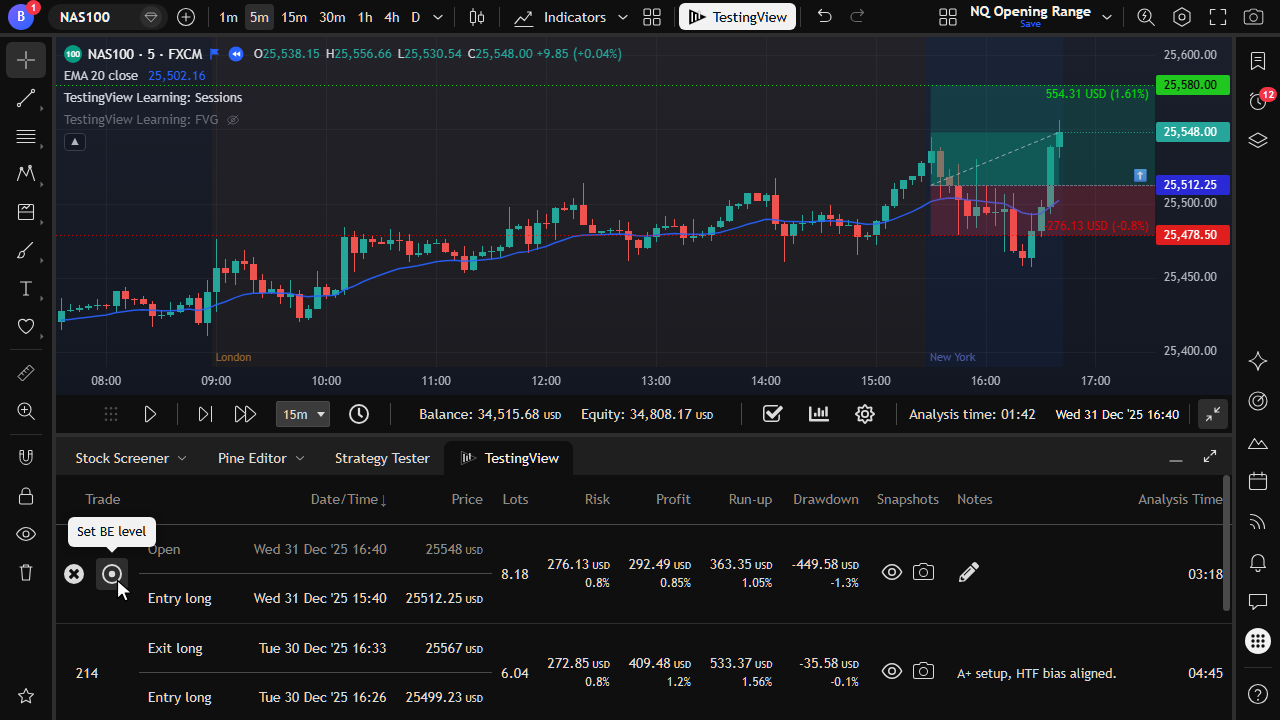Image resolution: width=1280 pixels, height=720 pixels.
Task: Step forward one bar in the replay
Action: pos(205,414)
